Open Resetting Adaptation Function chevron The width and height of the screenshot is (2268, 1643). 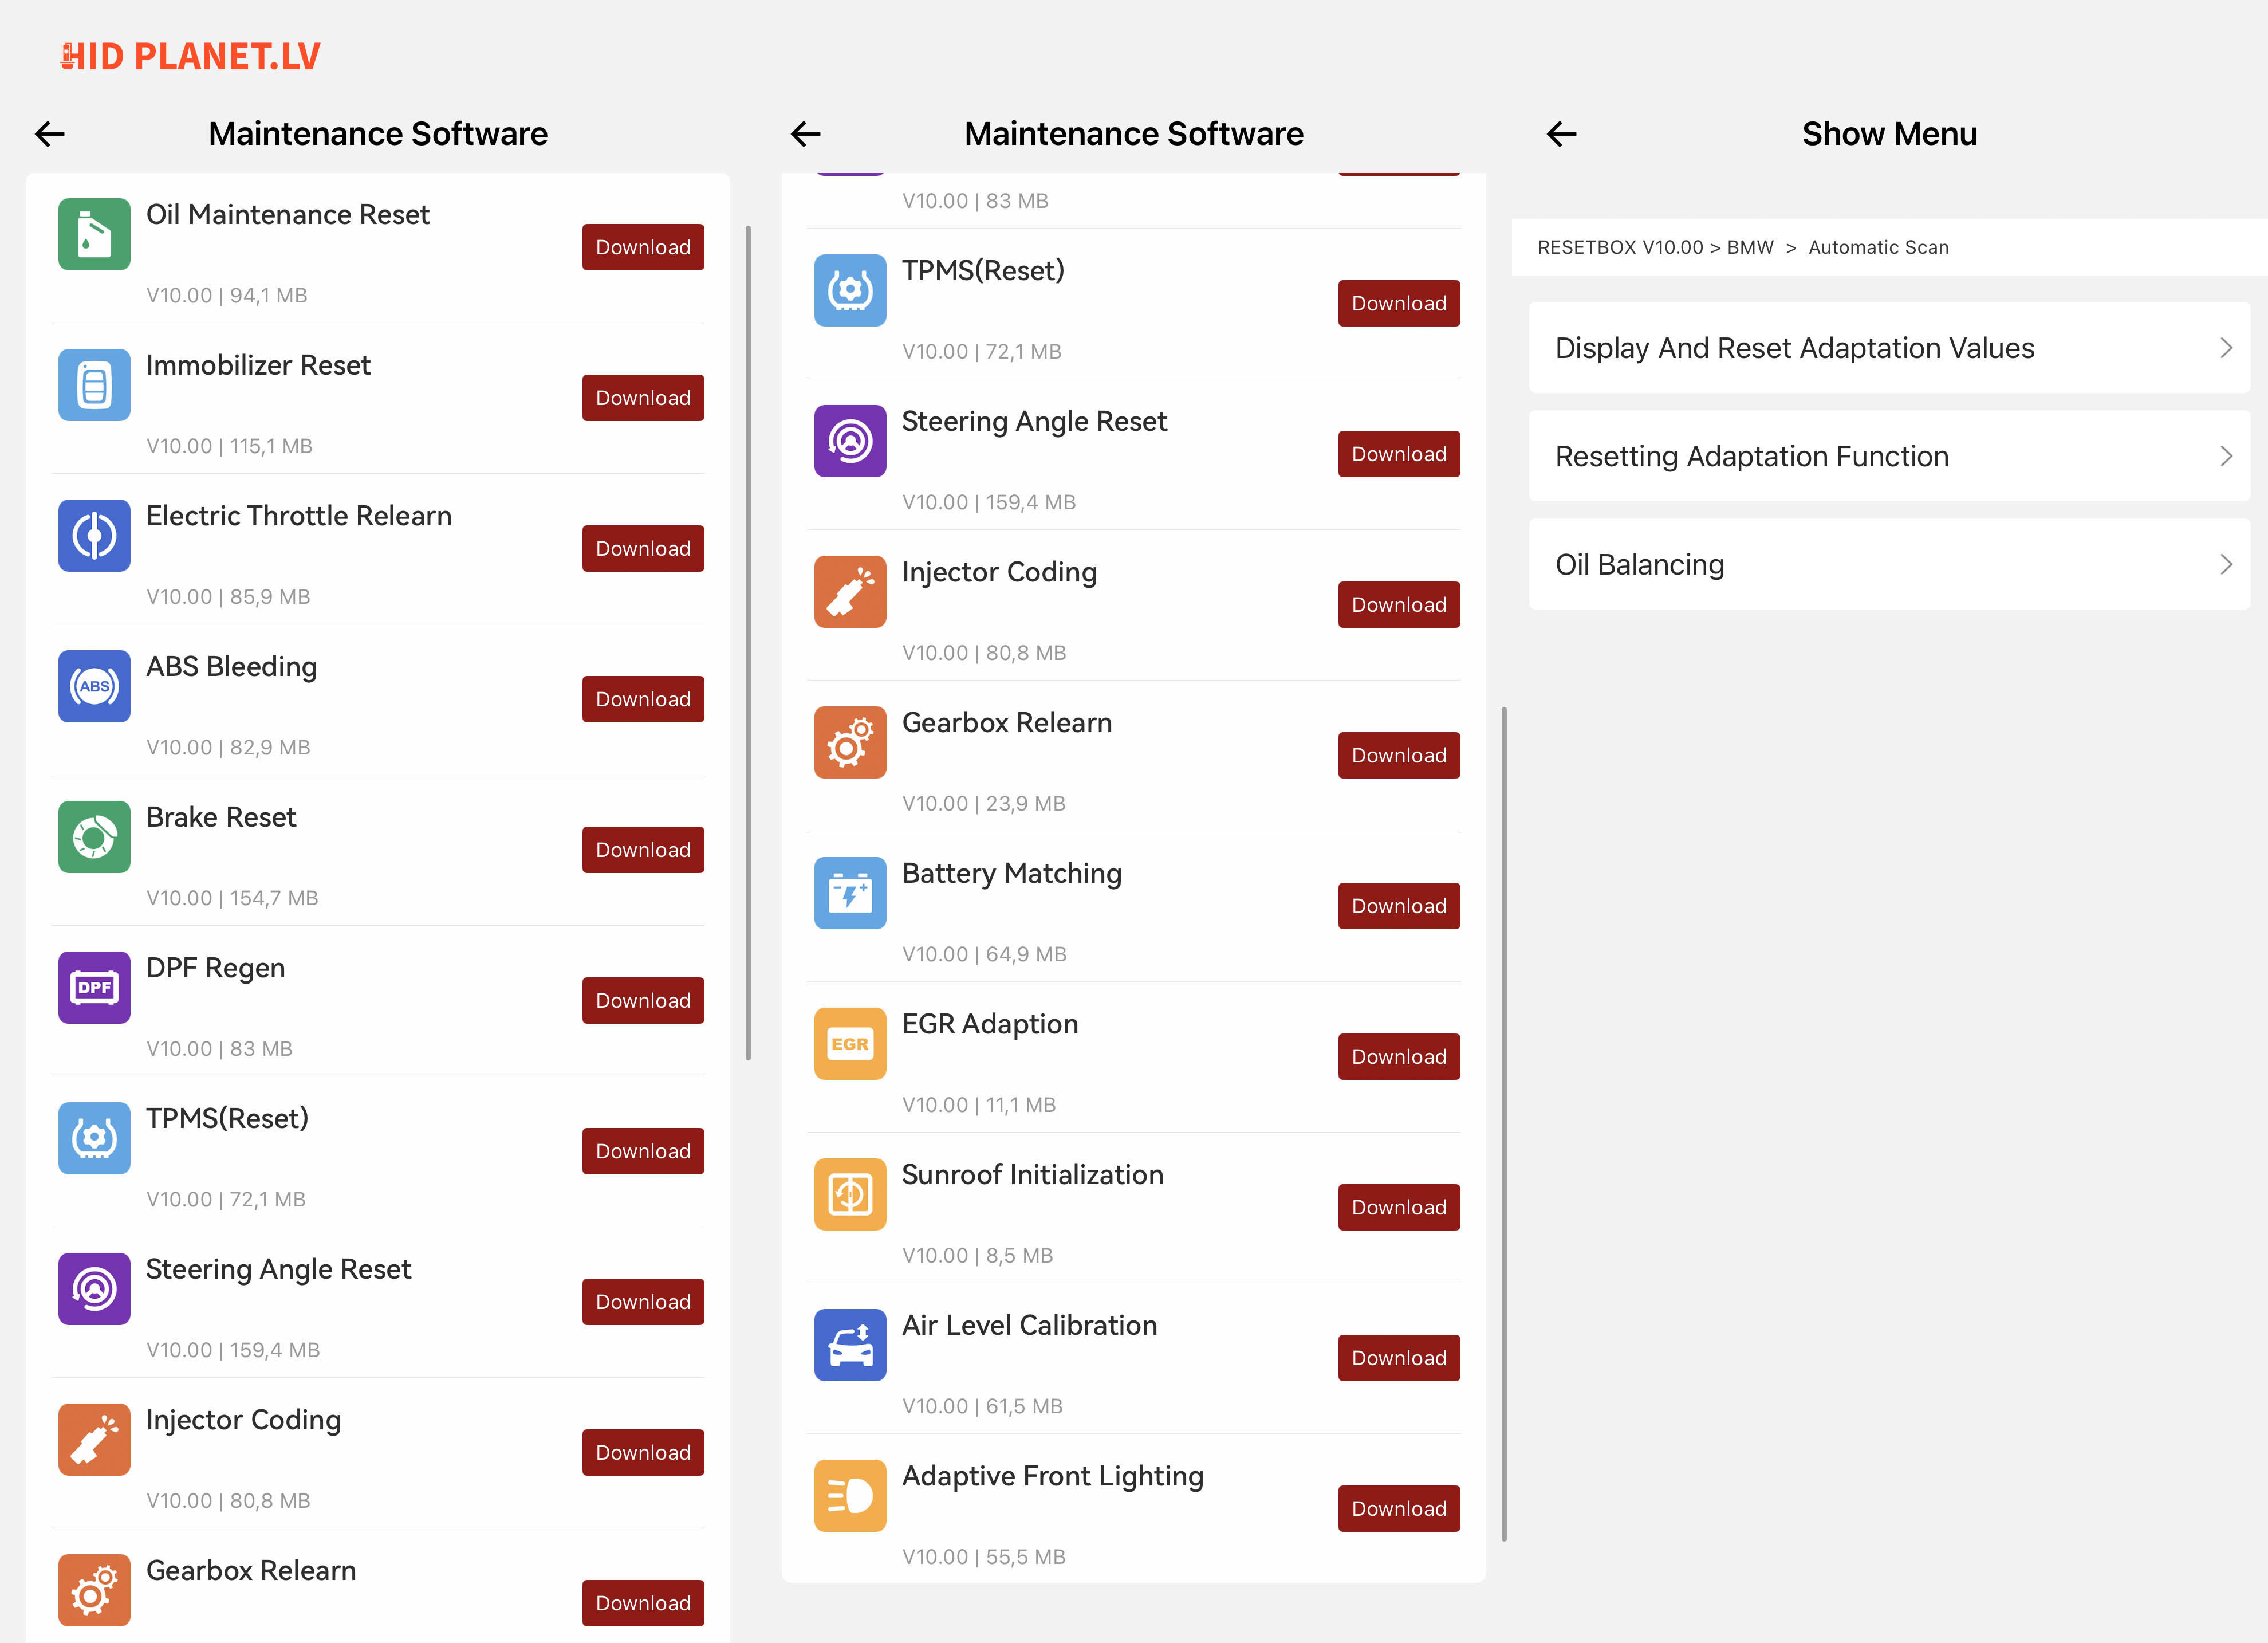[x=2226, y=456]
